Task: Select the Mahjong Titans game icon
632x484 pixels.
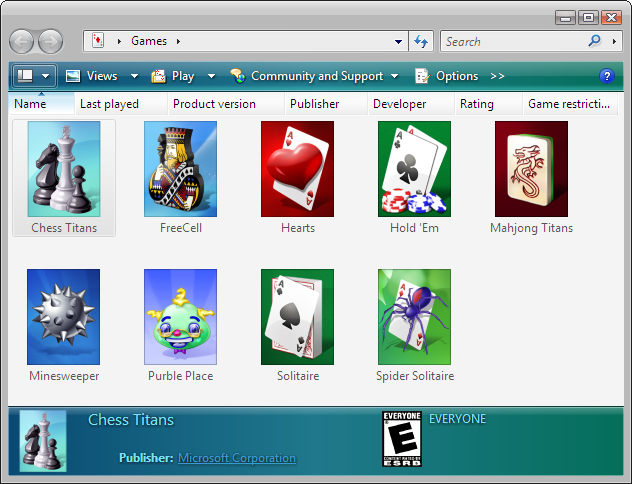Action: (531, 170)
